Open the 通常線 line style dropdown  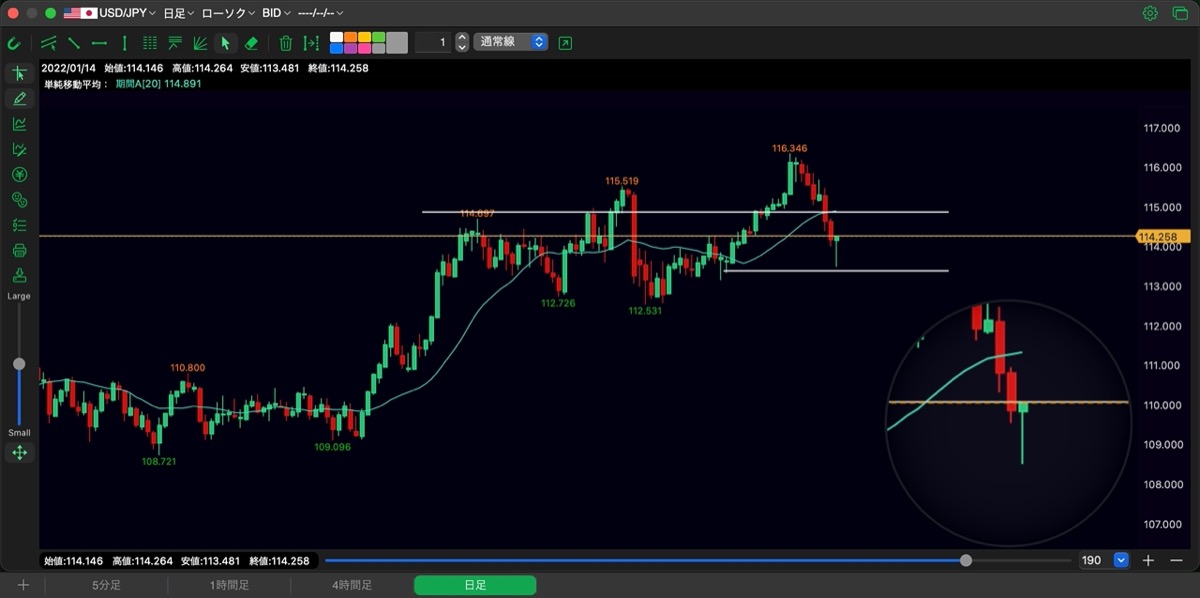coord(511,42)
